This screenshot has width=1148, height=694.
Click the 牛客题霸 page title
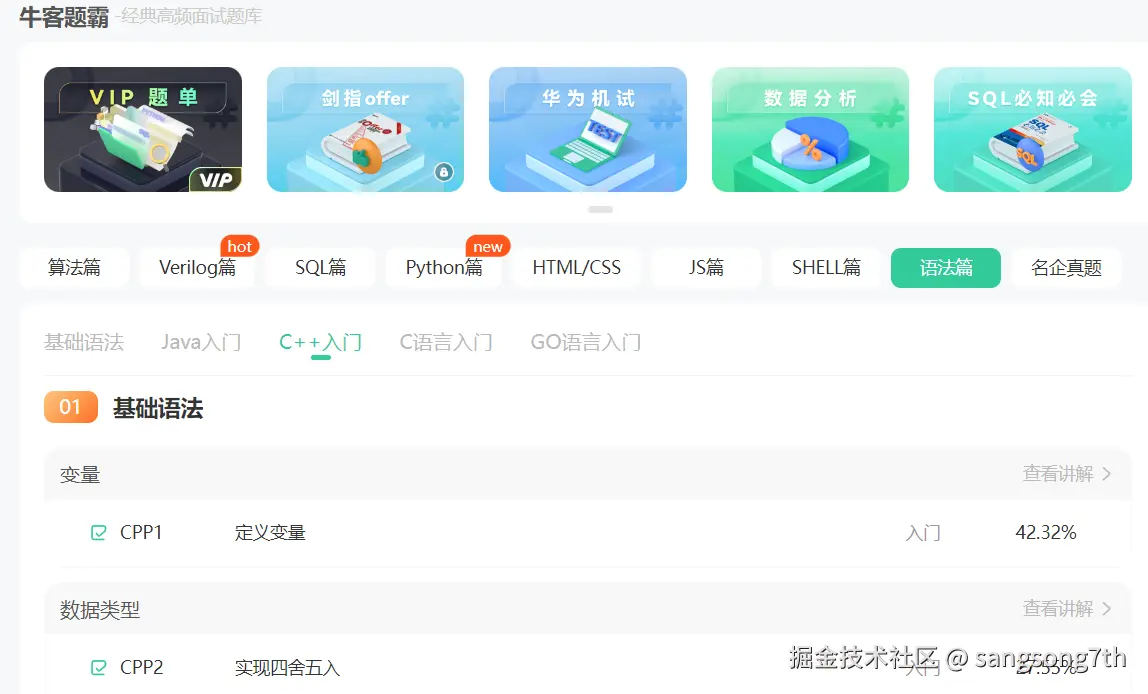64,16
